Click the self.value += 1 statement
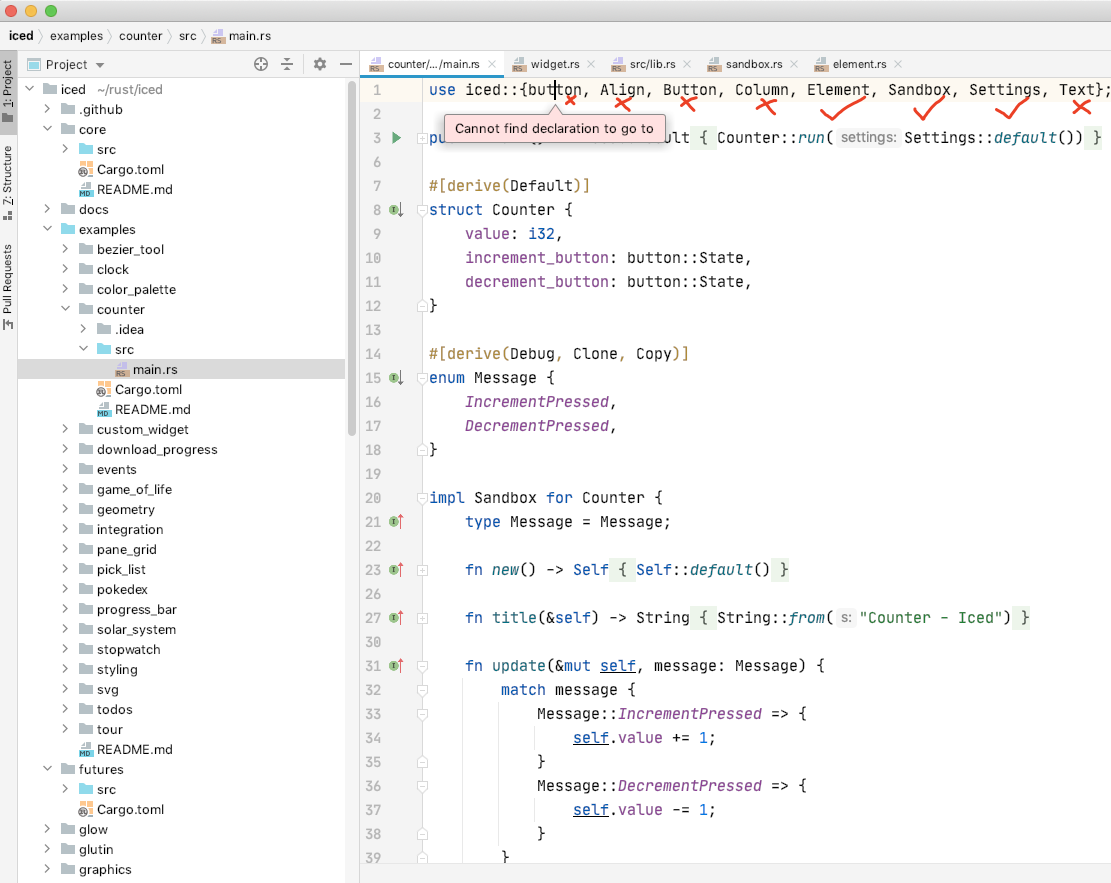1111x883 pixels. [x=644, y=738]
